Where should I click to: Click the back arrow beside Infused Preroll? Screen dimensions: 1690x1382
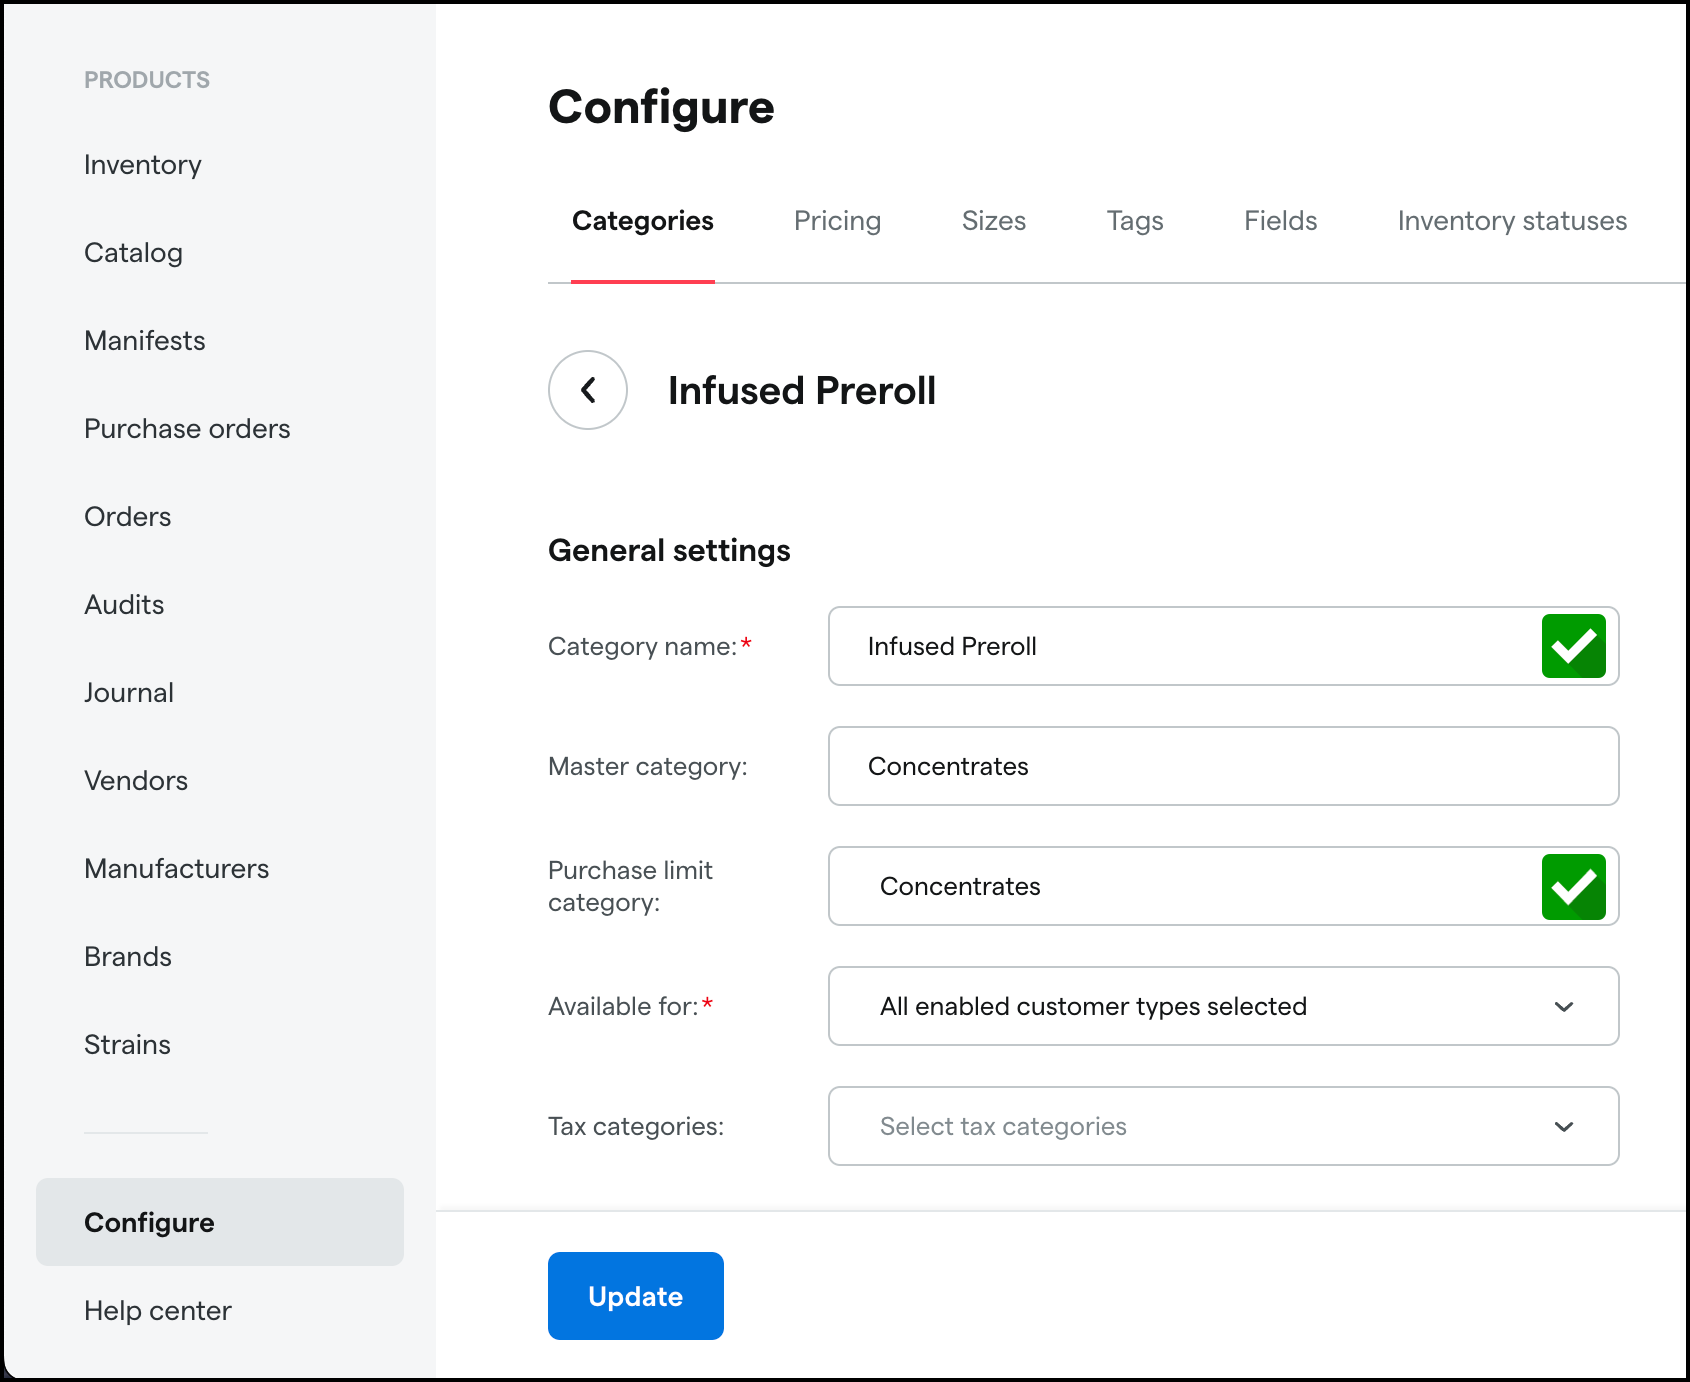[588, 390]
